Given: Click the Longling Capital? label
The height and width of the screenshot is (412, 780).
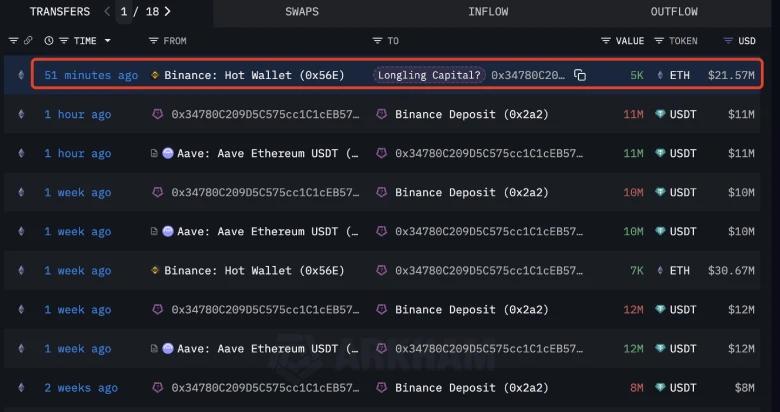Looking at the screenshot, I should click(429, 75).
